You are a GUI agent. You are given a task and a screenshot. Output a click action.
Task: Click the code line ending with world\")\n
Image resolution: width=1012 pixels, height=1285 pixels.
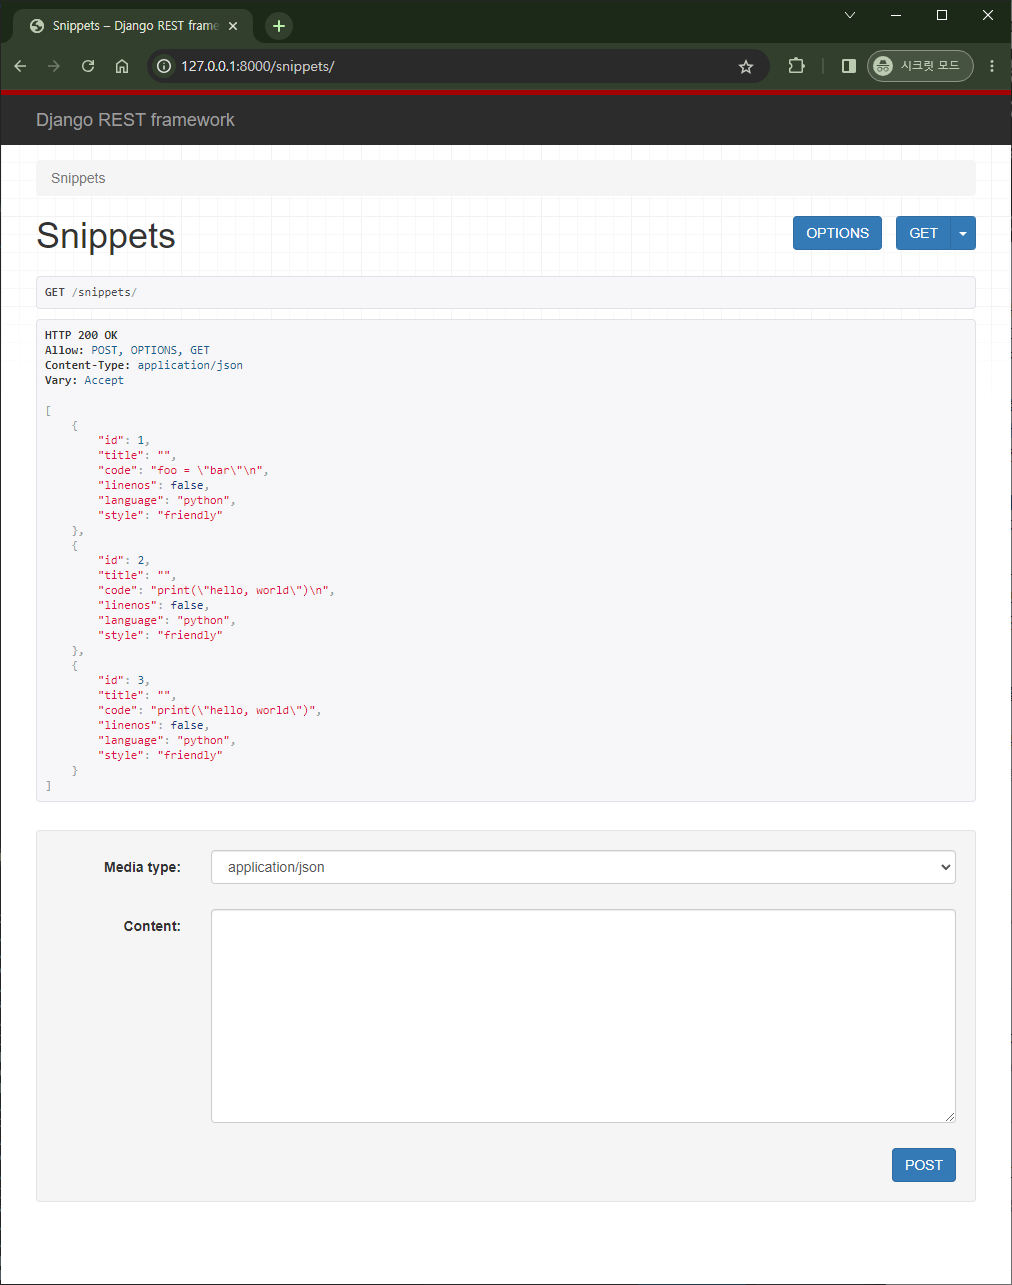(216, 590)
